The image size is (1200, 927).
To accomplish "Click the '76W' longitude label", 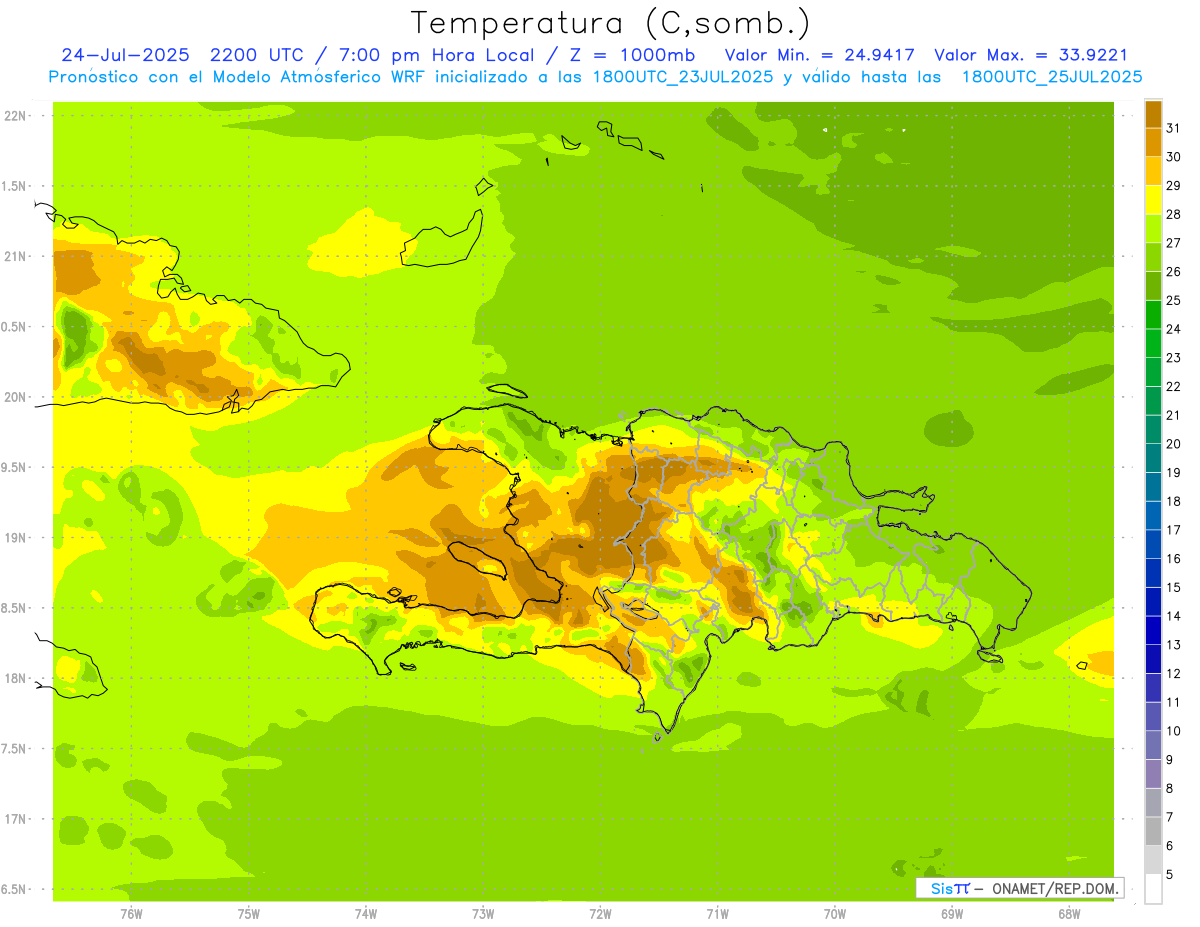I will (x=131, y=914).
